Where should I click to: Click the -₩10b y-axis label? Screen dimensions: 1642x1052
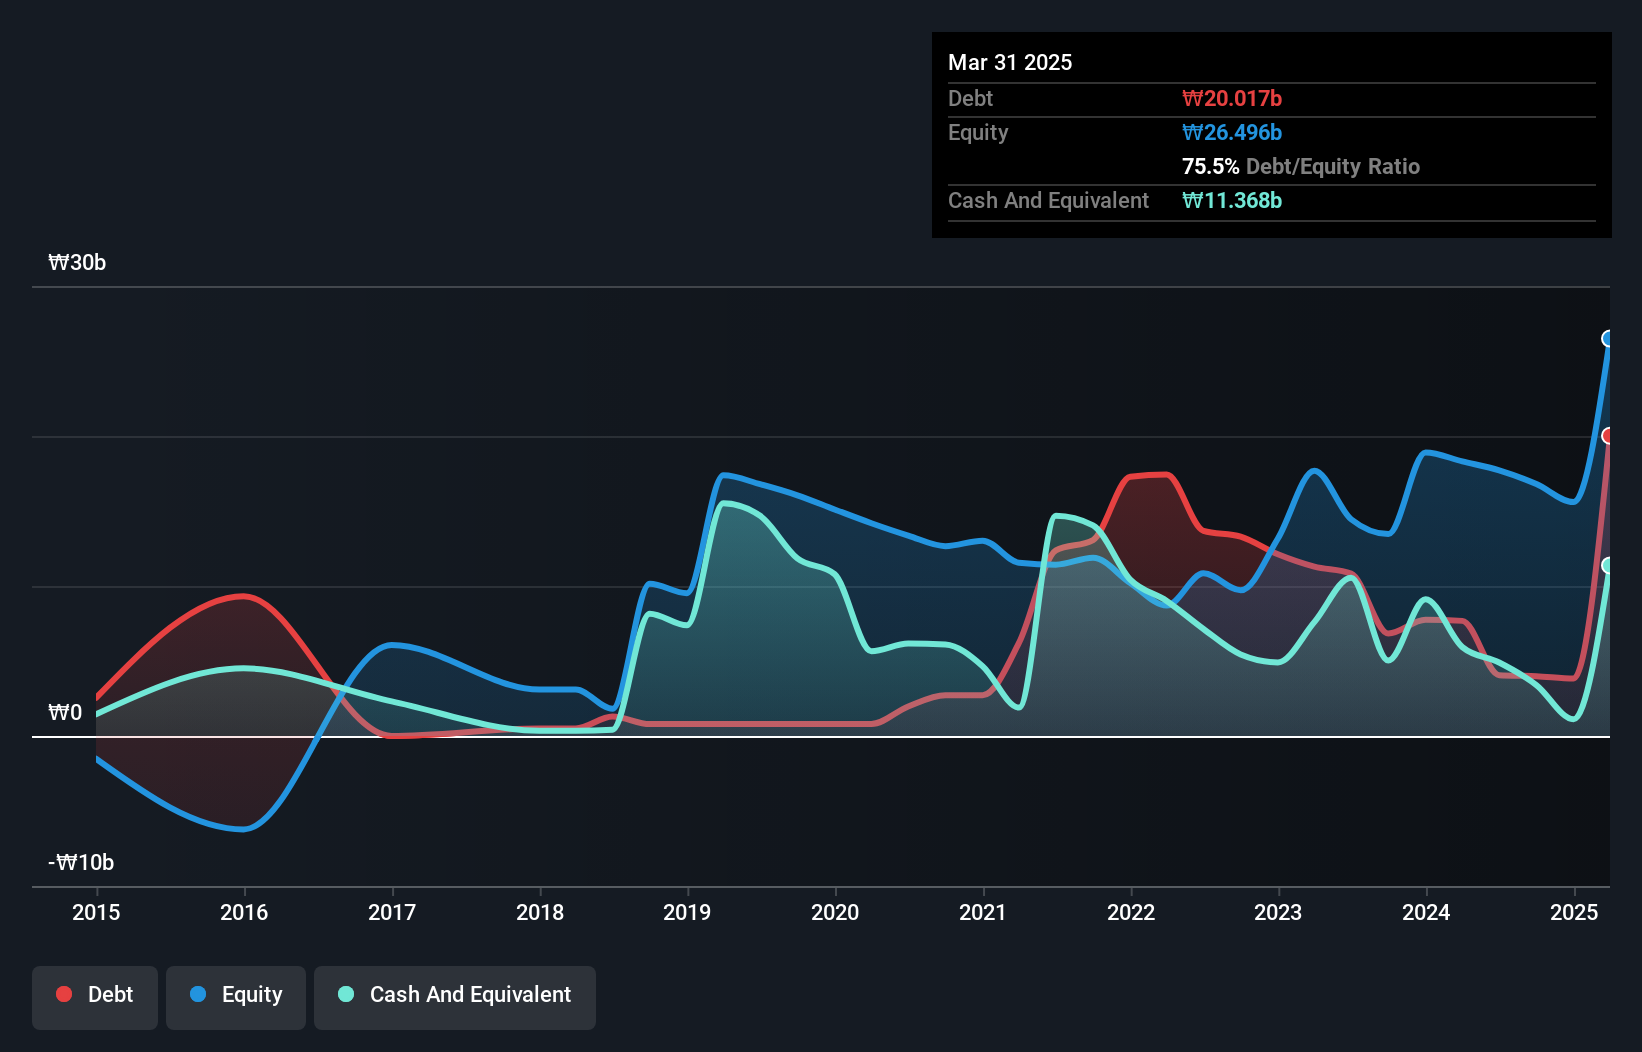pyautogui.click(x=81, y=862)
